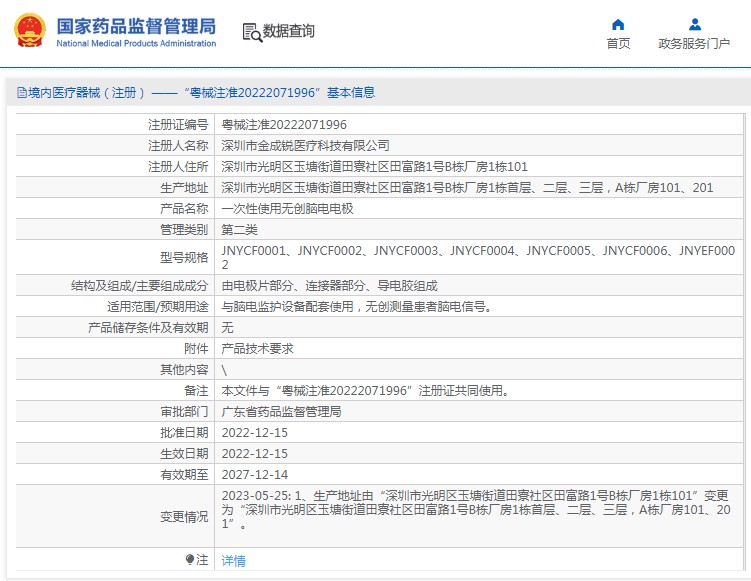Click registration number 粤械注准20222071996 in table
The image size is (751, 581).
pos(284,125)
